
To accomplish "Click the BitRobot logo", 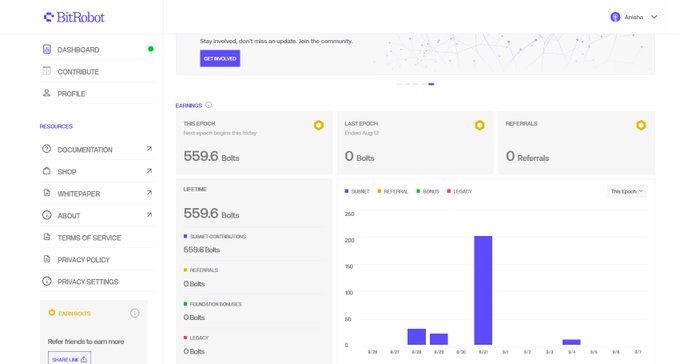I will coord(74,17).
